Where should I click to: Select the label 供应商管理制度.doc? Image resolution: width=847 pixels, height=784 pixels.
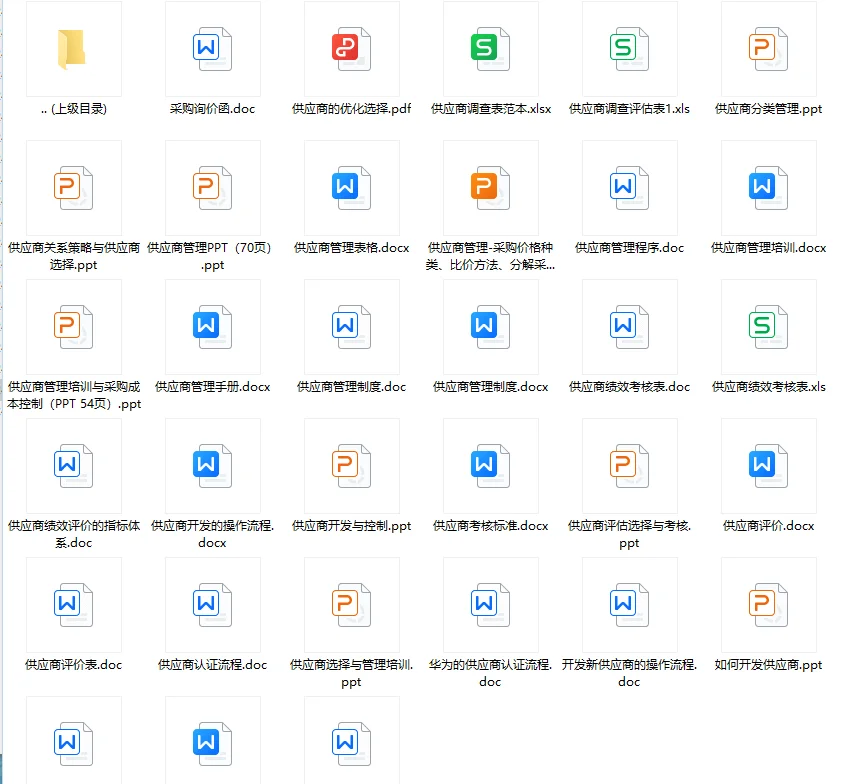[x=352, y=386]
